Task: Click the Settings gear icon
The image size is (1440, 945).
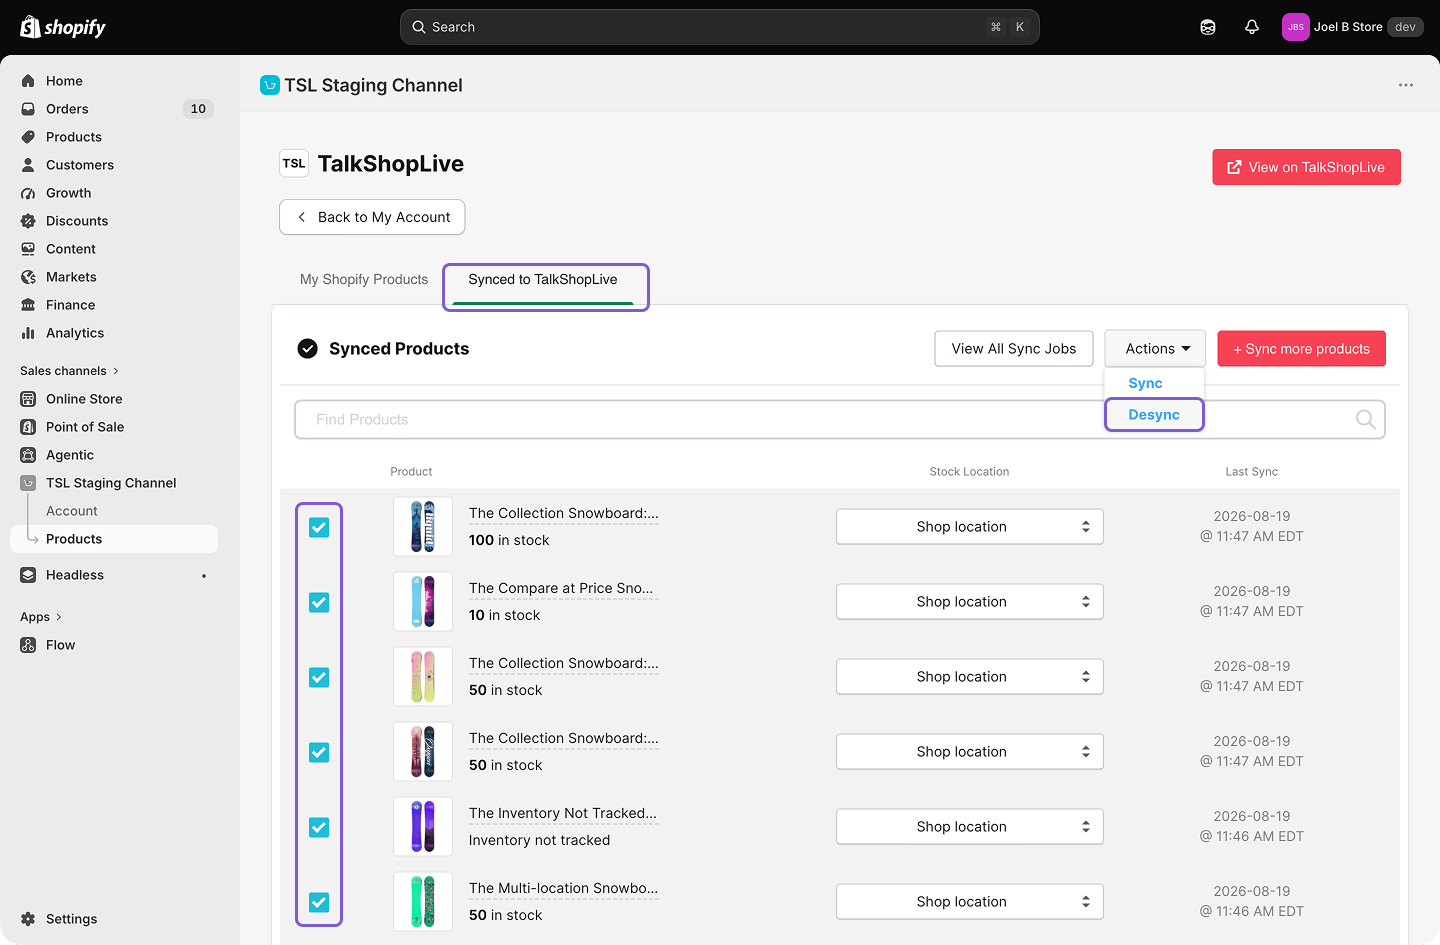Action: point(28,919)
